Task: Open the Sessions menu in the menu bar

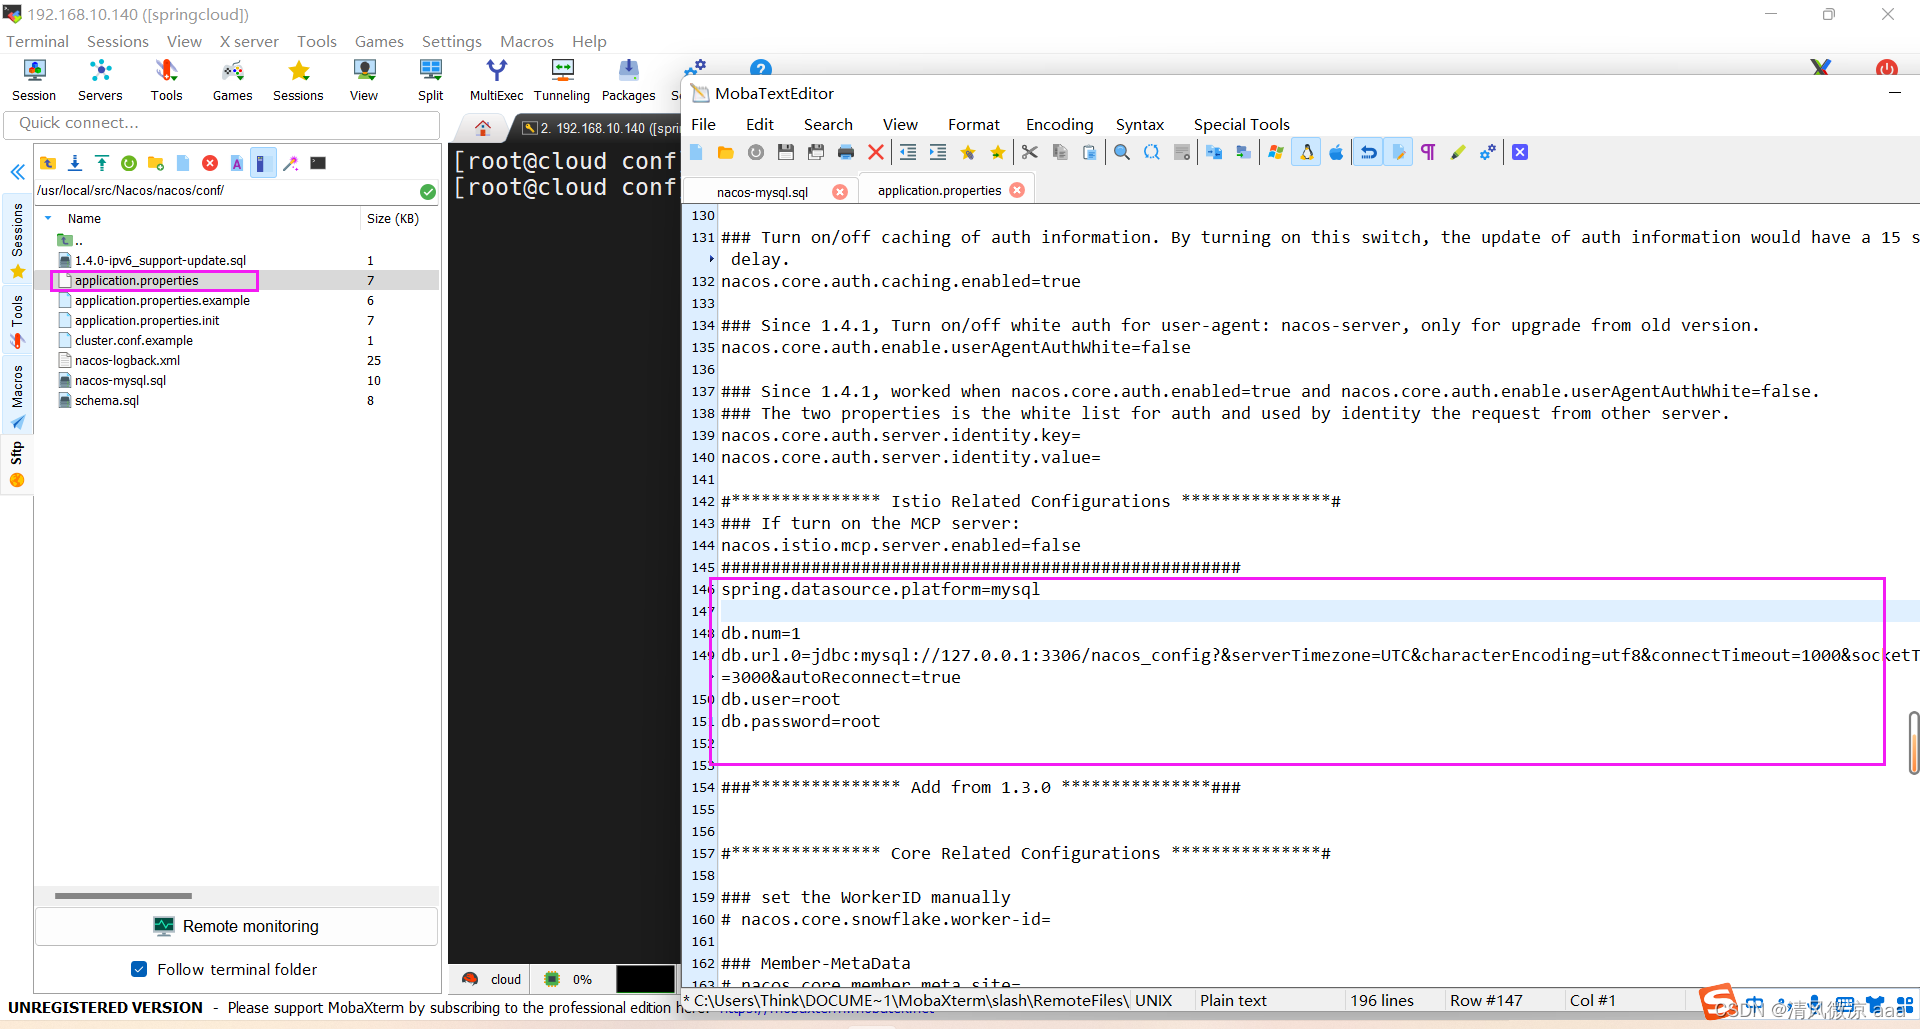Action: click(x=118, y=41)
